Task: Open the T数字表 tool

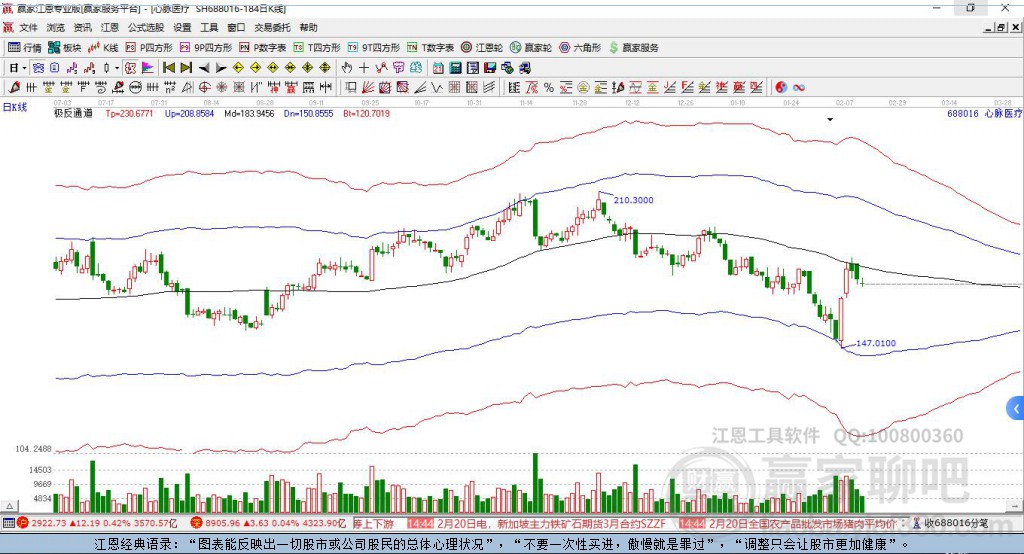Action: 430,48
